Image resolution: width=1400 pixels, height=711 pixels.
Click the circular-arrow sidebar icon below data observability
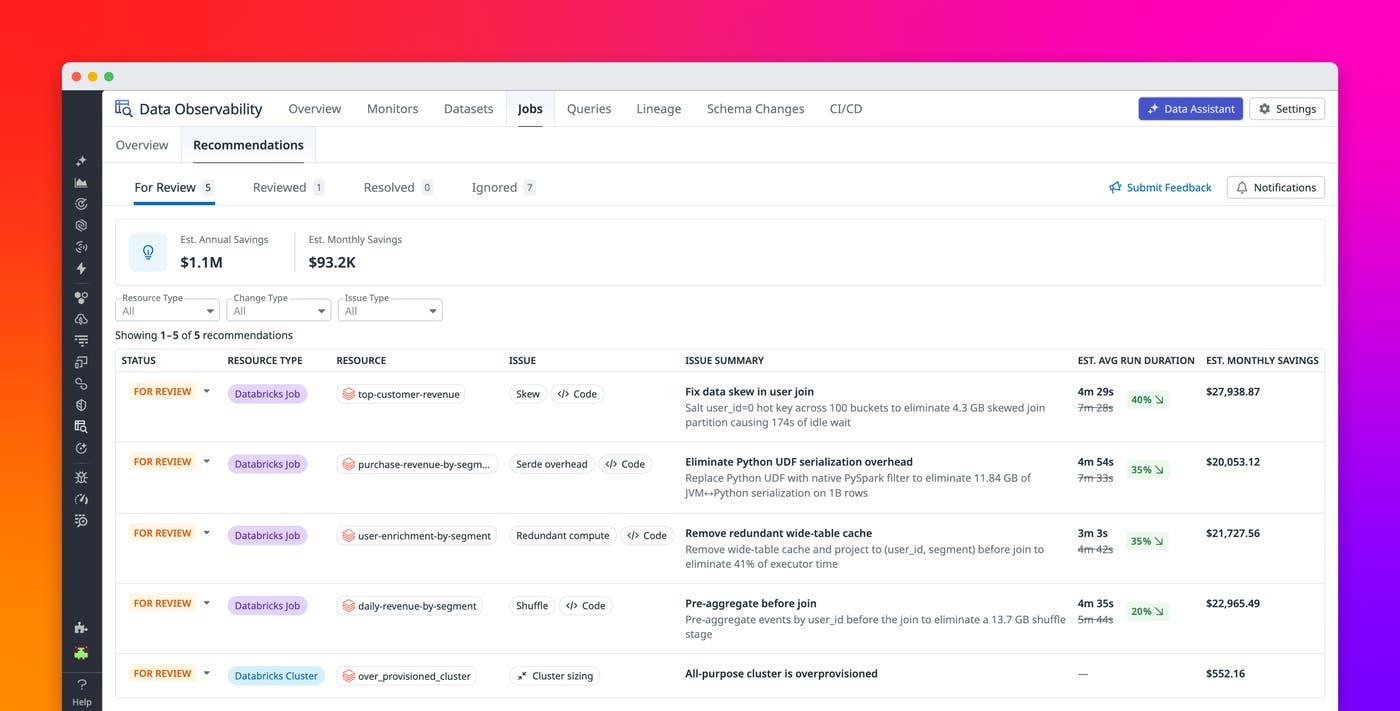[81, 449]
